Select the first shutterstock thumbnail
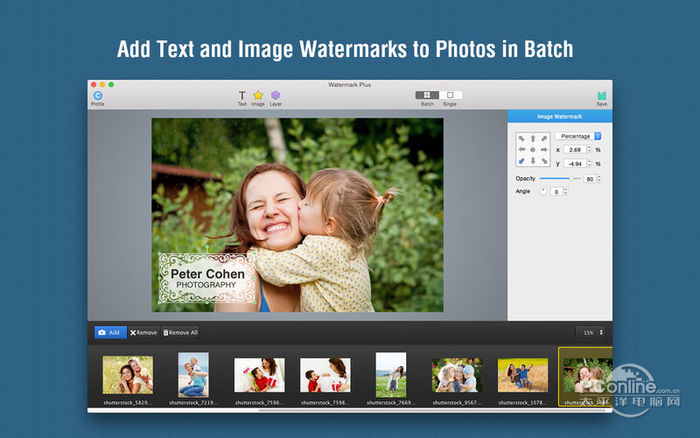This screenshot has height=438, width=700. 128,375
